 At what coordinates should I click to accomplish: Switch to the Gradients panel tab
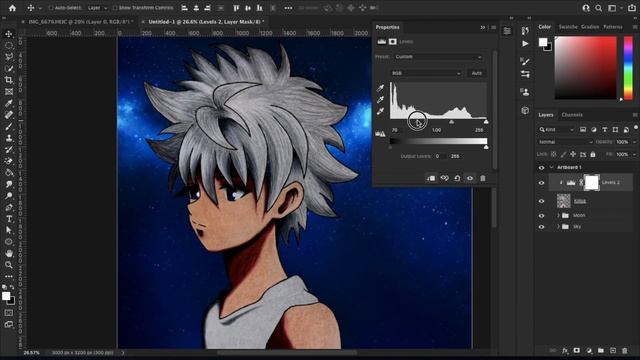[590, 27]
